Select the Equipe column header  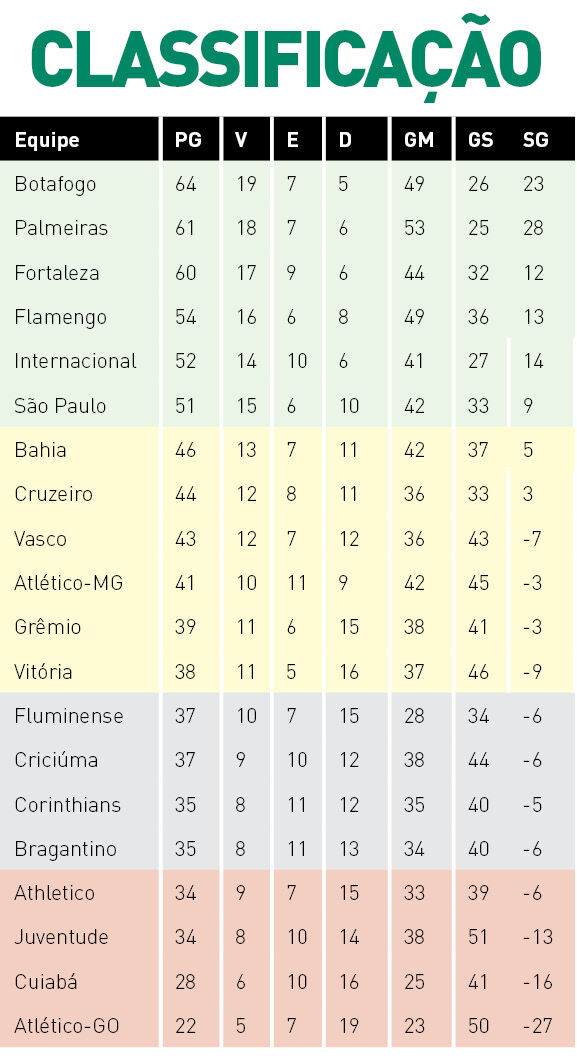click(47, 141)
